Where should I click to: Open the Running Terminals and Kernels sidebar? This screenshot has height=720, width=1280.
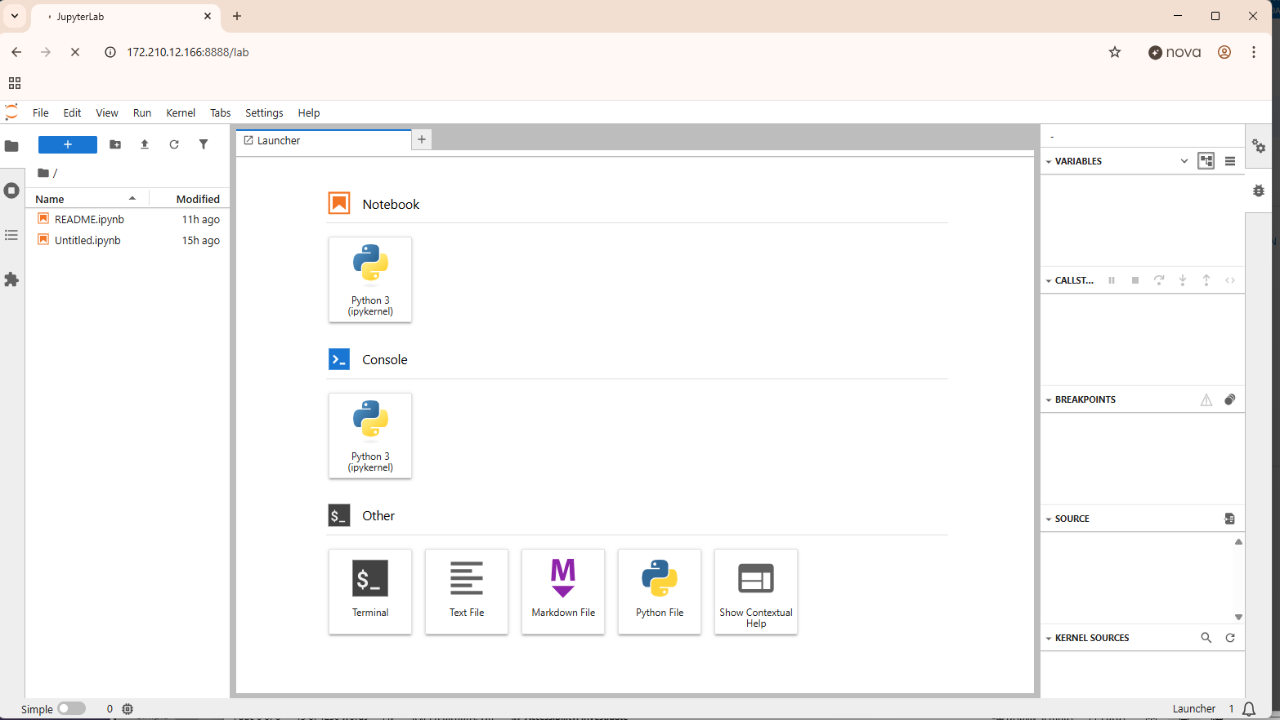click(x=12, y=190)
